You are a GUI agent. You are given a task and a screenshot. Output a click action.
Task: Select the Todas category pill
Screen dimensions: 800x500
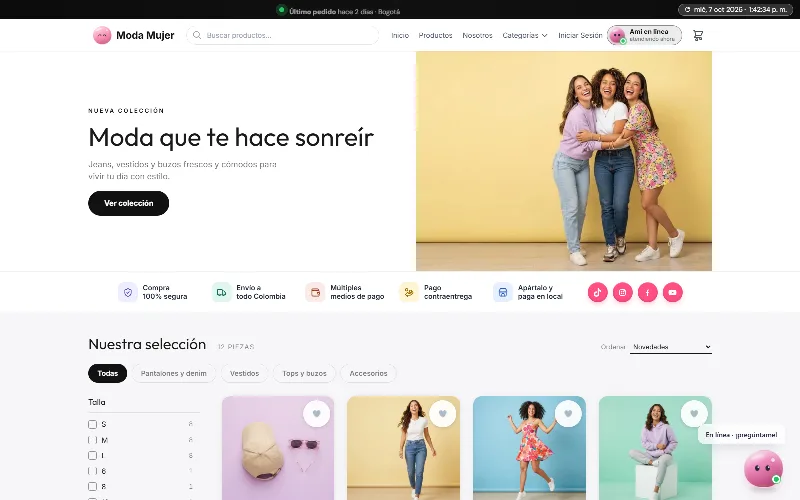click(x=108, y=373)
